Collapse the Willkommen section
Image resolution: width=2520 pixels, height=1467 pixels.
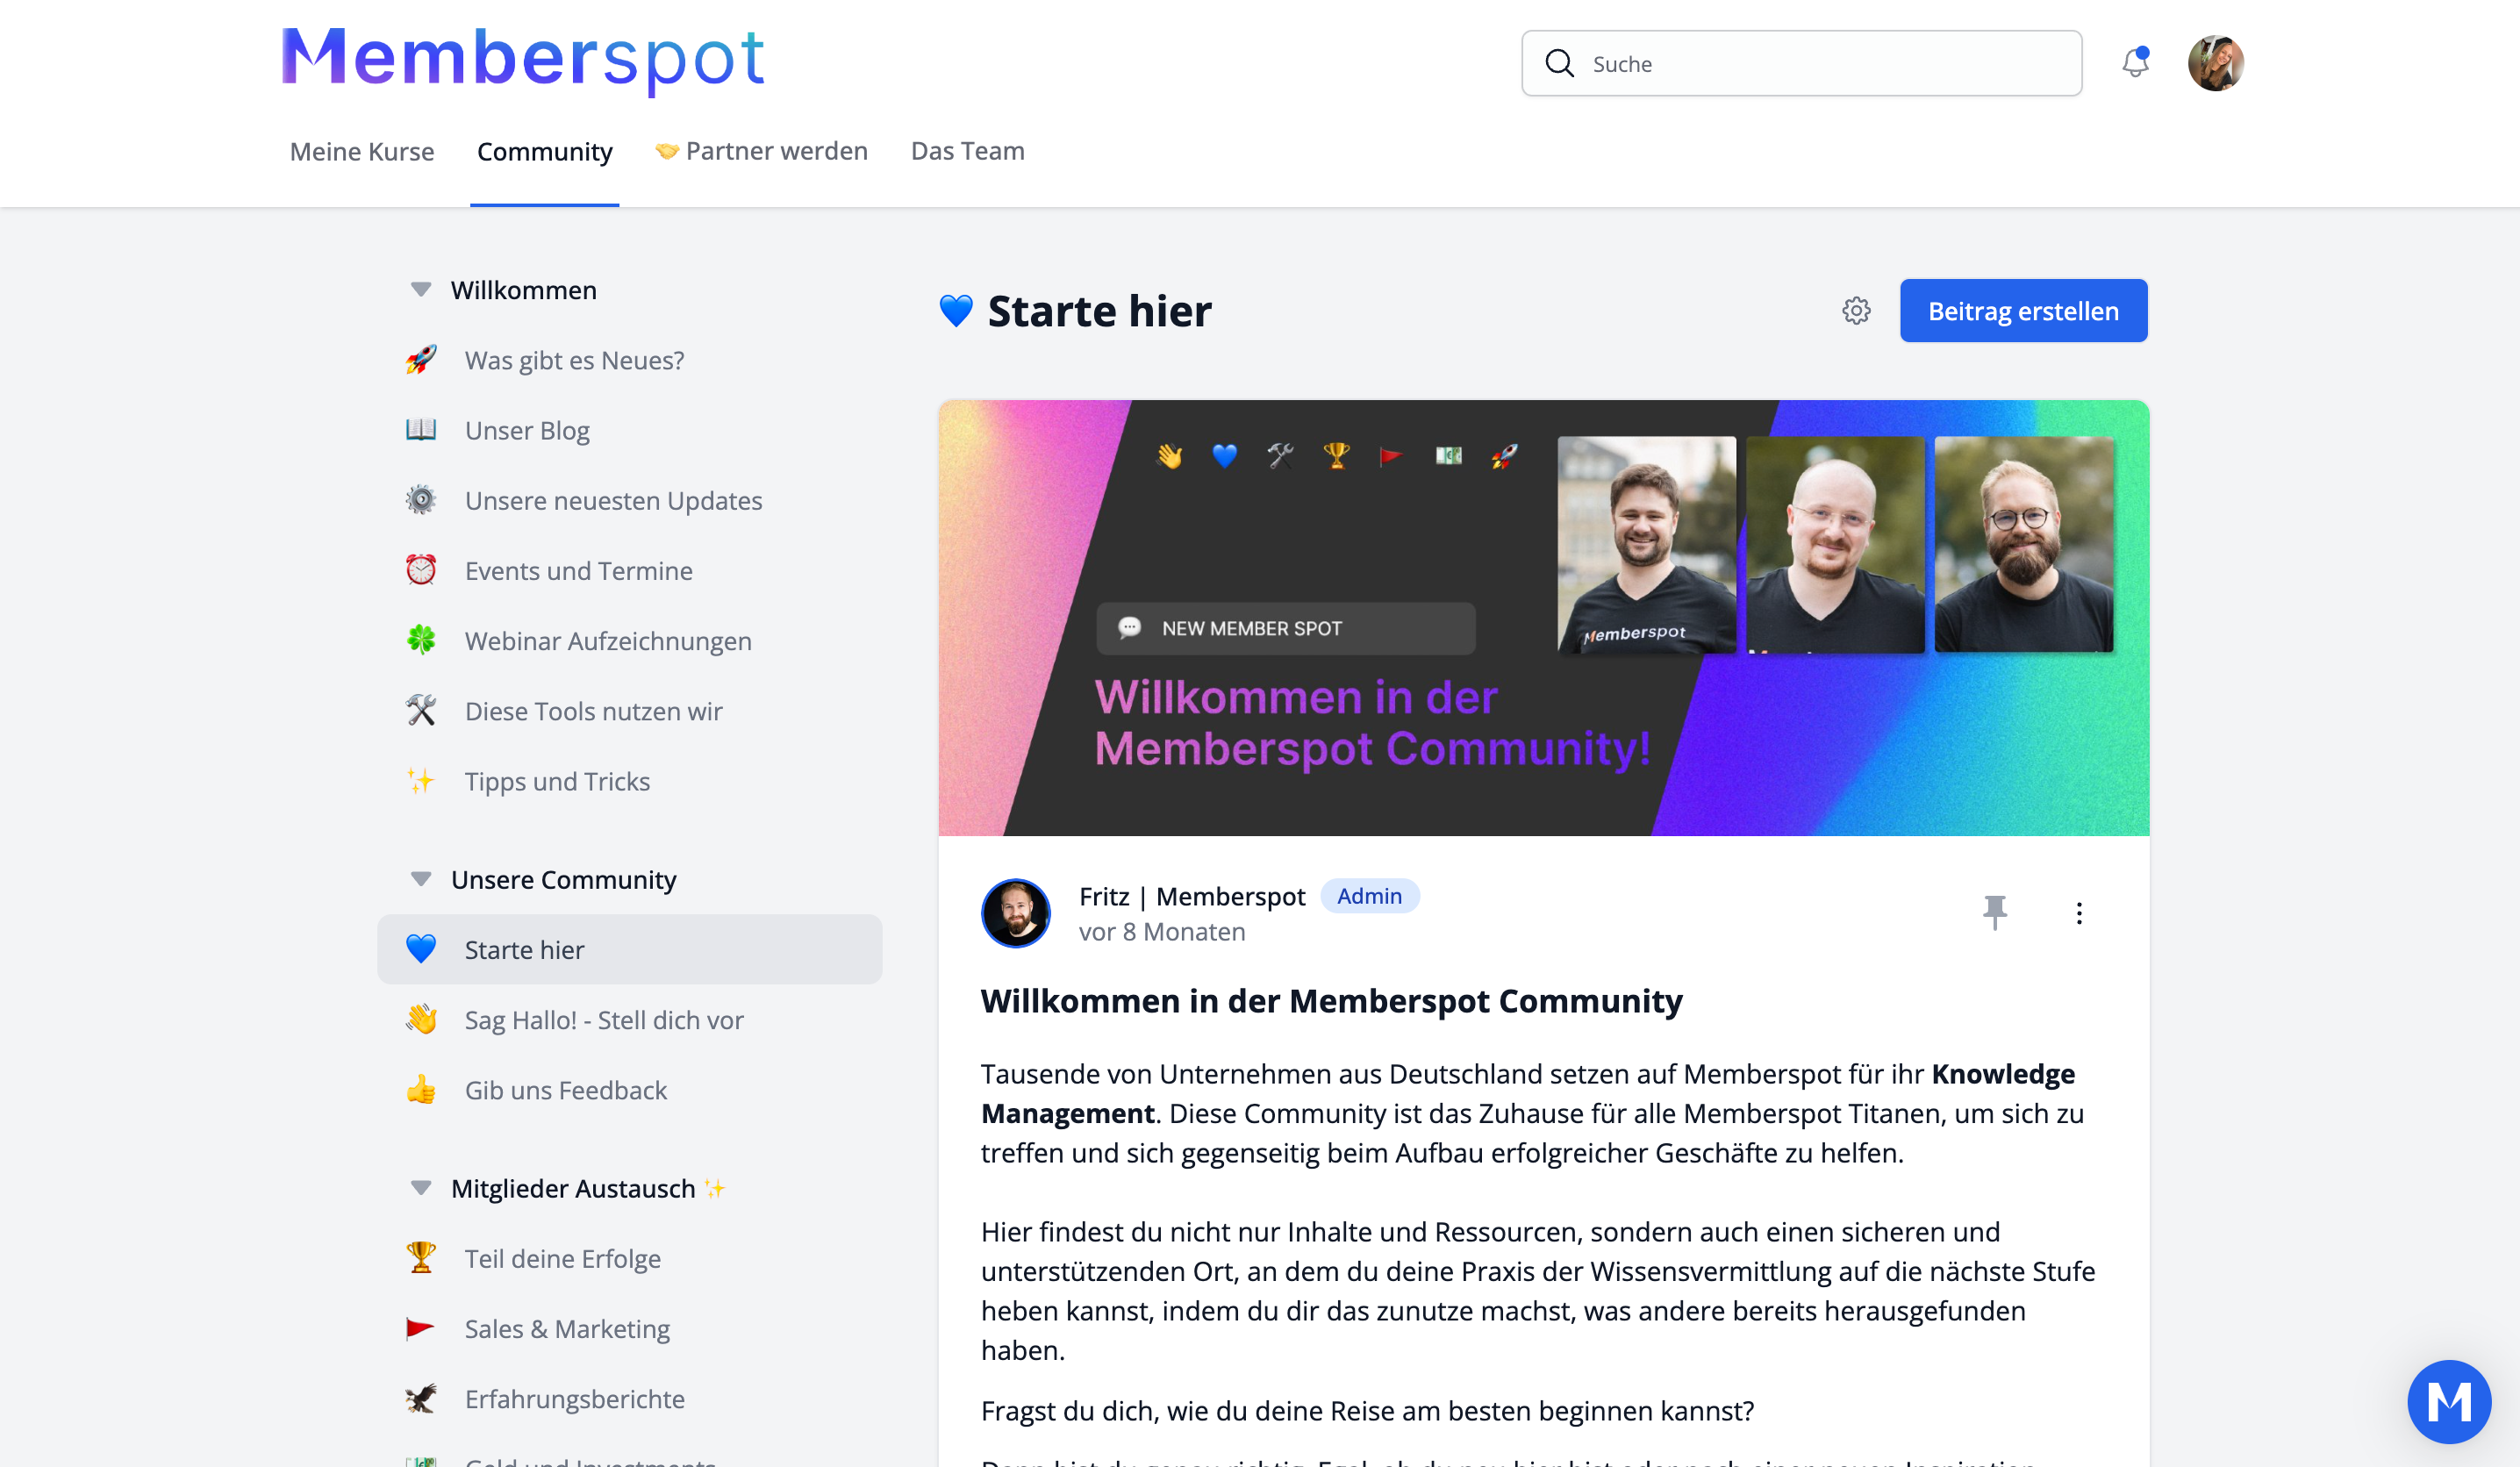421,290
